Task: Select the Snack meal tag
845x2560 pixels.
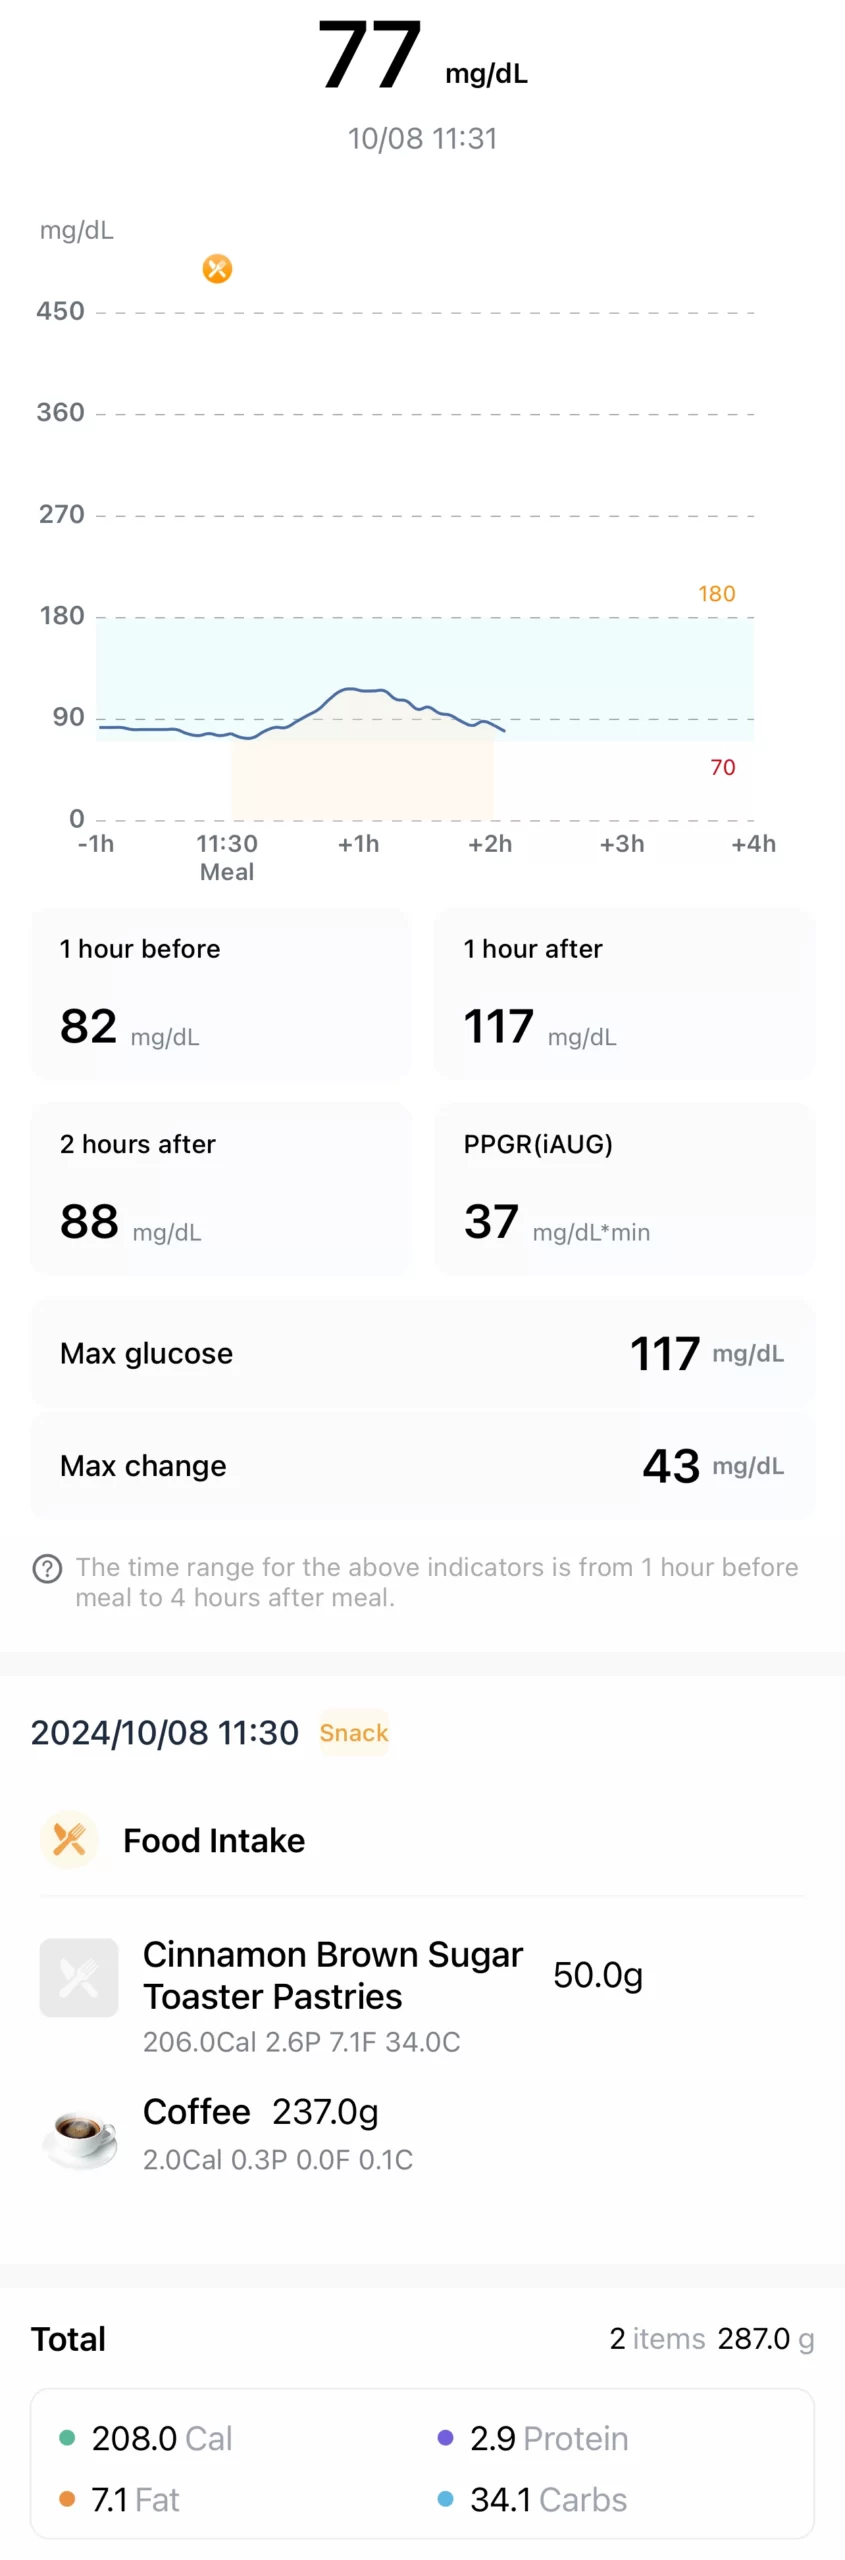Action: tap(353, 1732)
